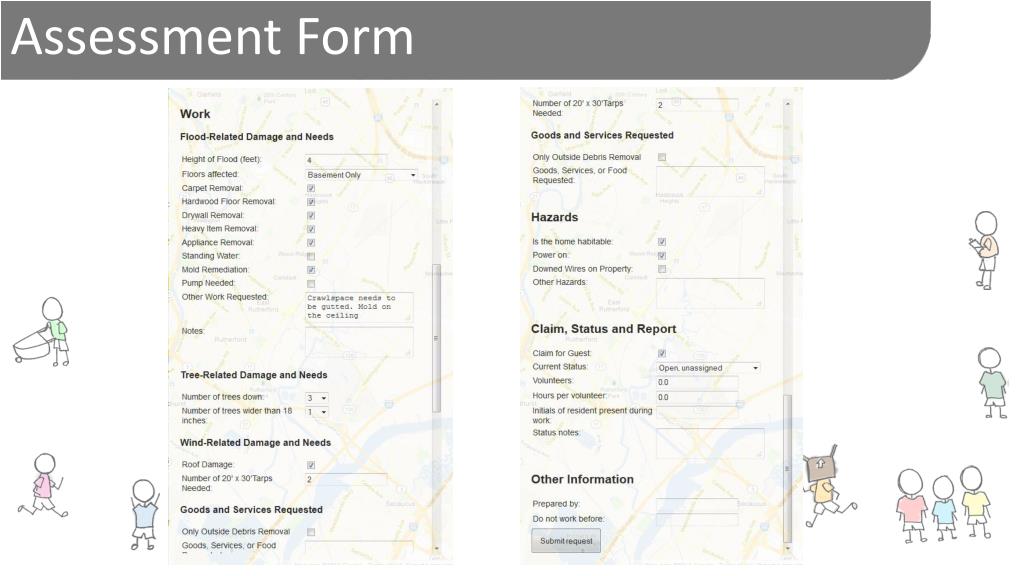Click scroll-up arrow of Work form scrollbar
This screenshot has width=1024, height=576.
(437, 104)
